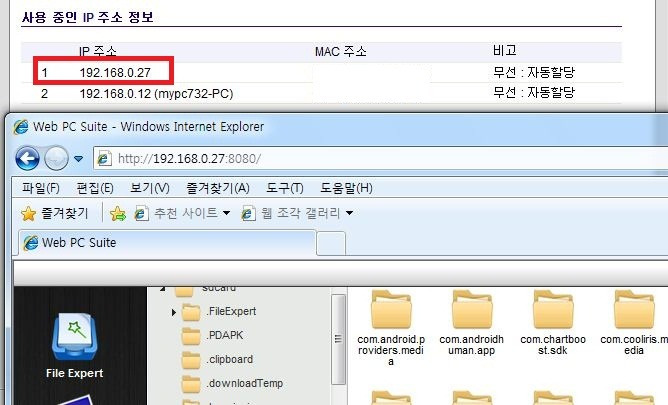Click the 192.168.0.27 IP address cell

(x=115, y=72)
